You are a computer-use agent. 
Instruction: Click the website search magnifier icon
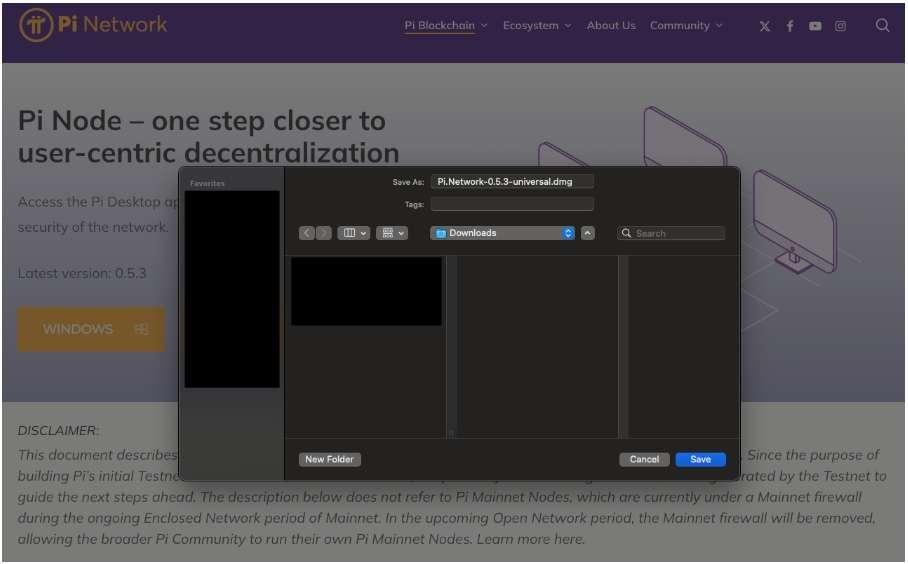click(x=882, y=26)
